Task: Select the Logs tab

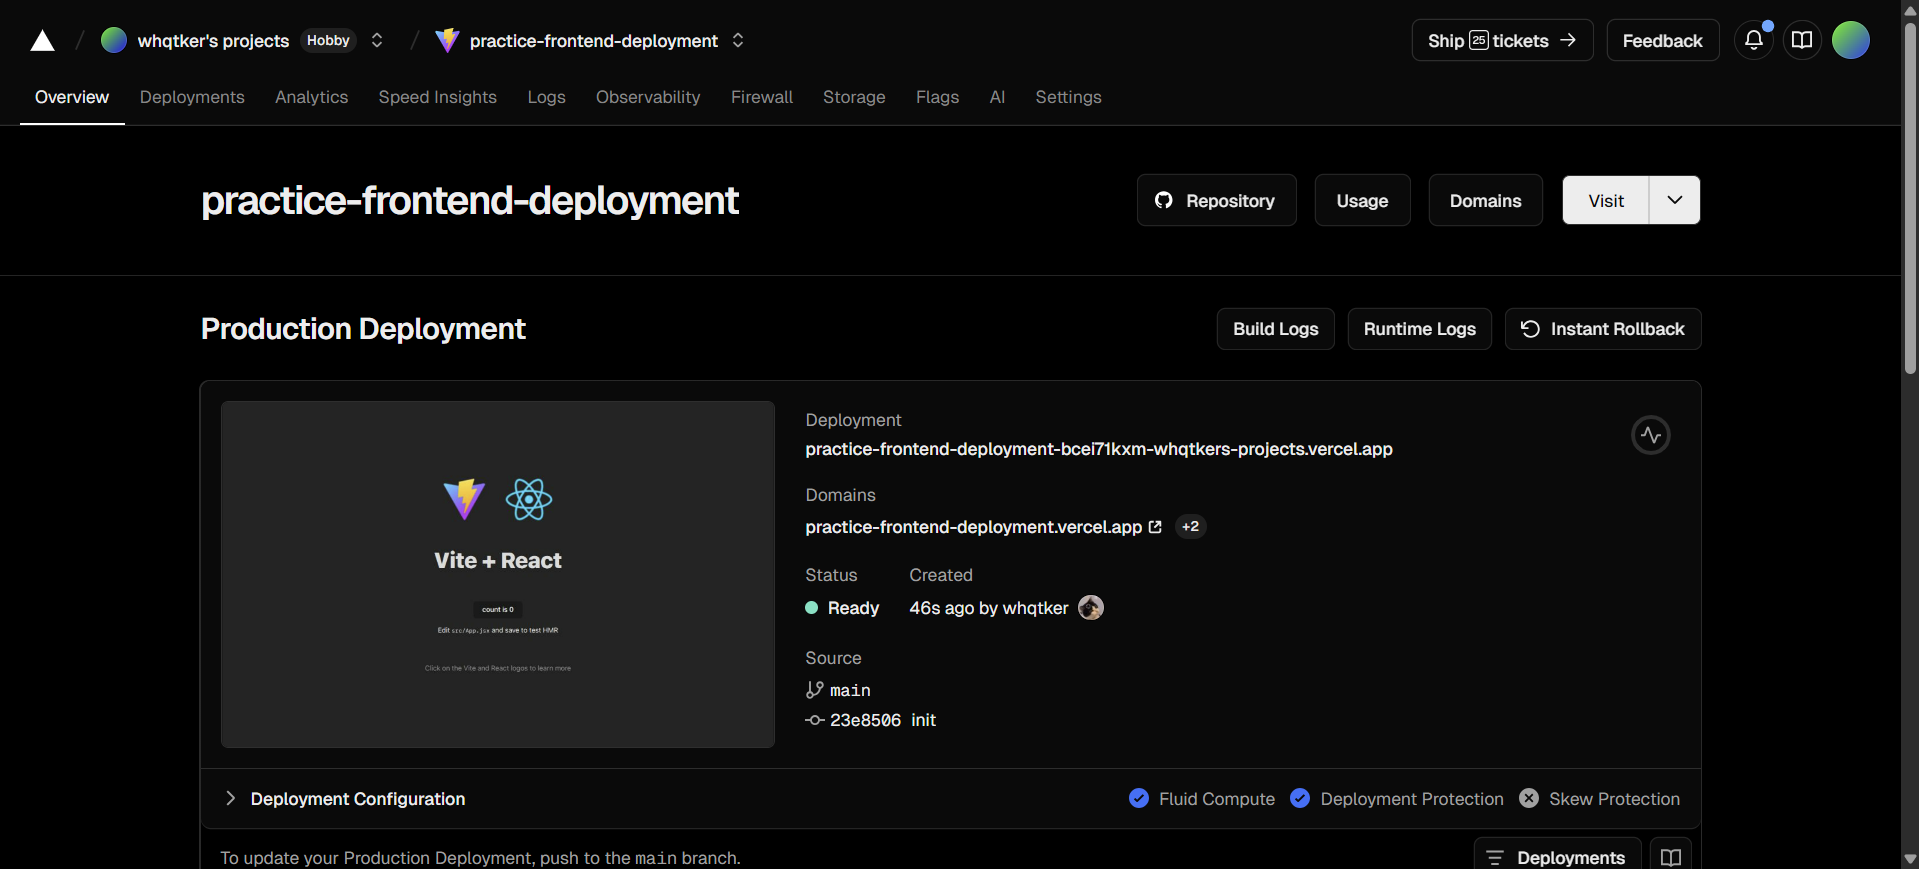Action: pos(547,97)
